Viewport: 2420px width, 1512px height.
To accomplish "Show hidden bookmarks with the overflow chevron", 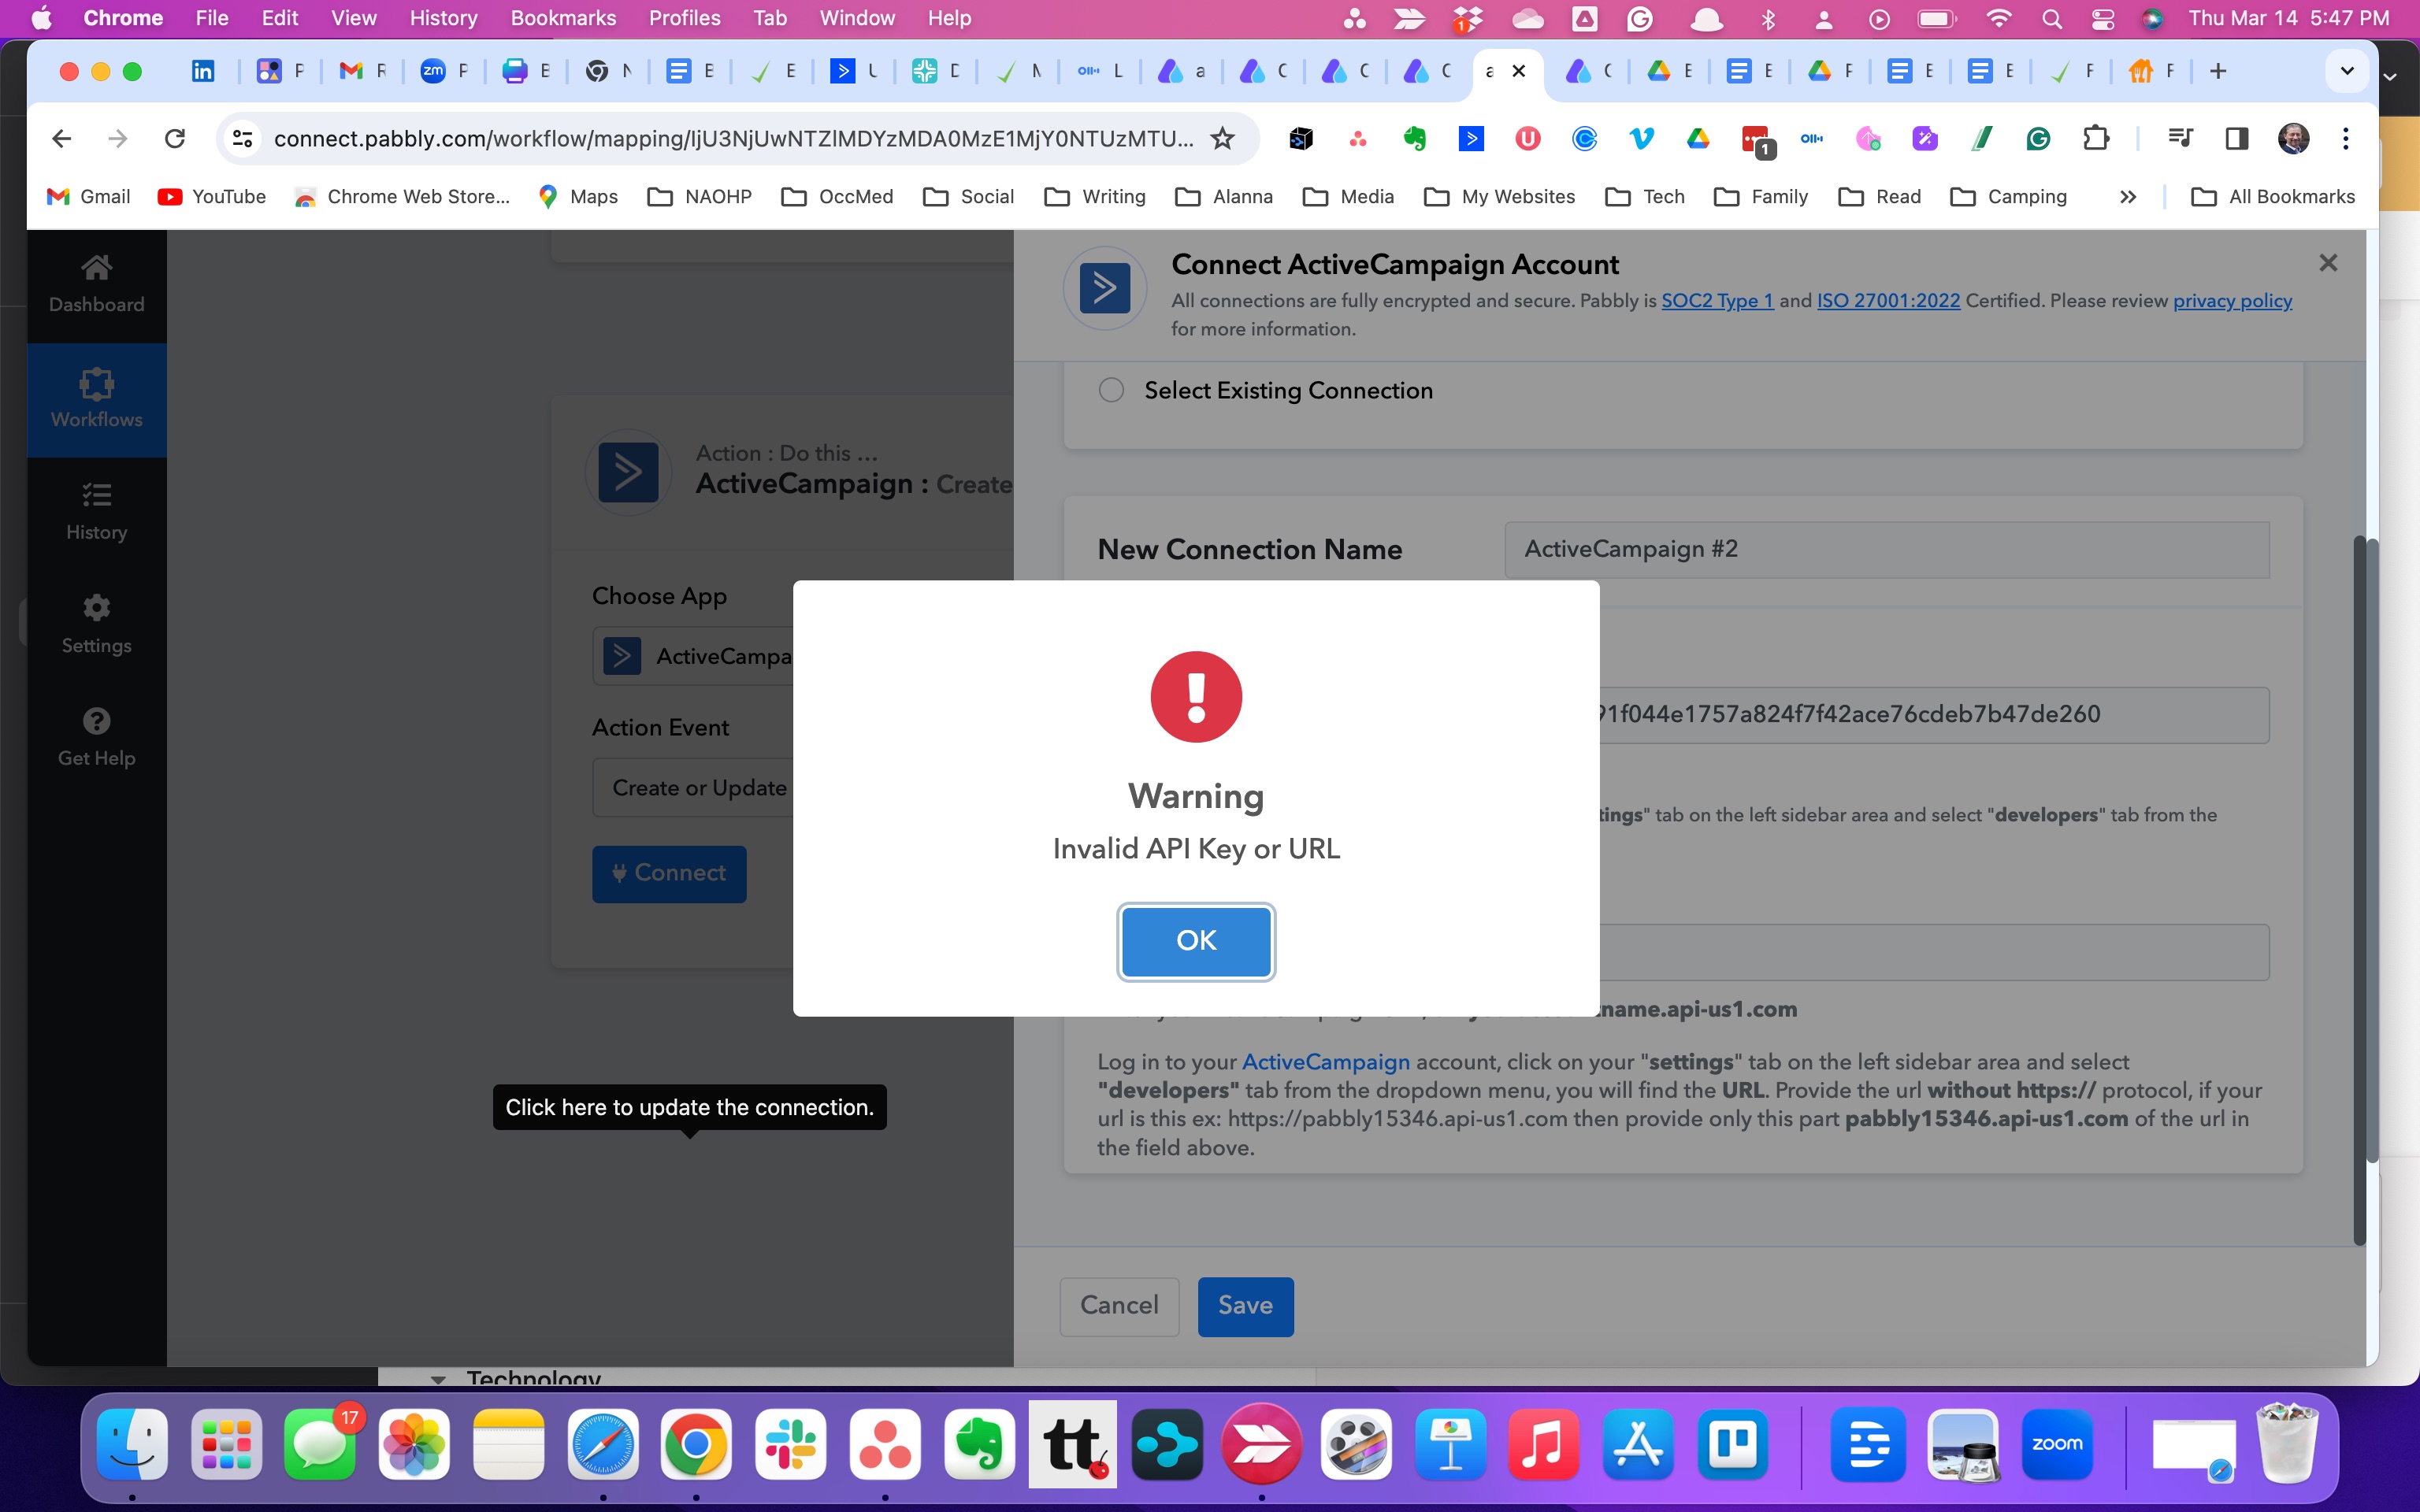I will [2128, 197].
